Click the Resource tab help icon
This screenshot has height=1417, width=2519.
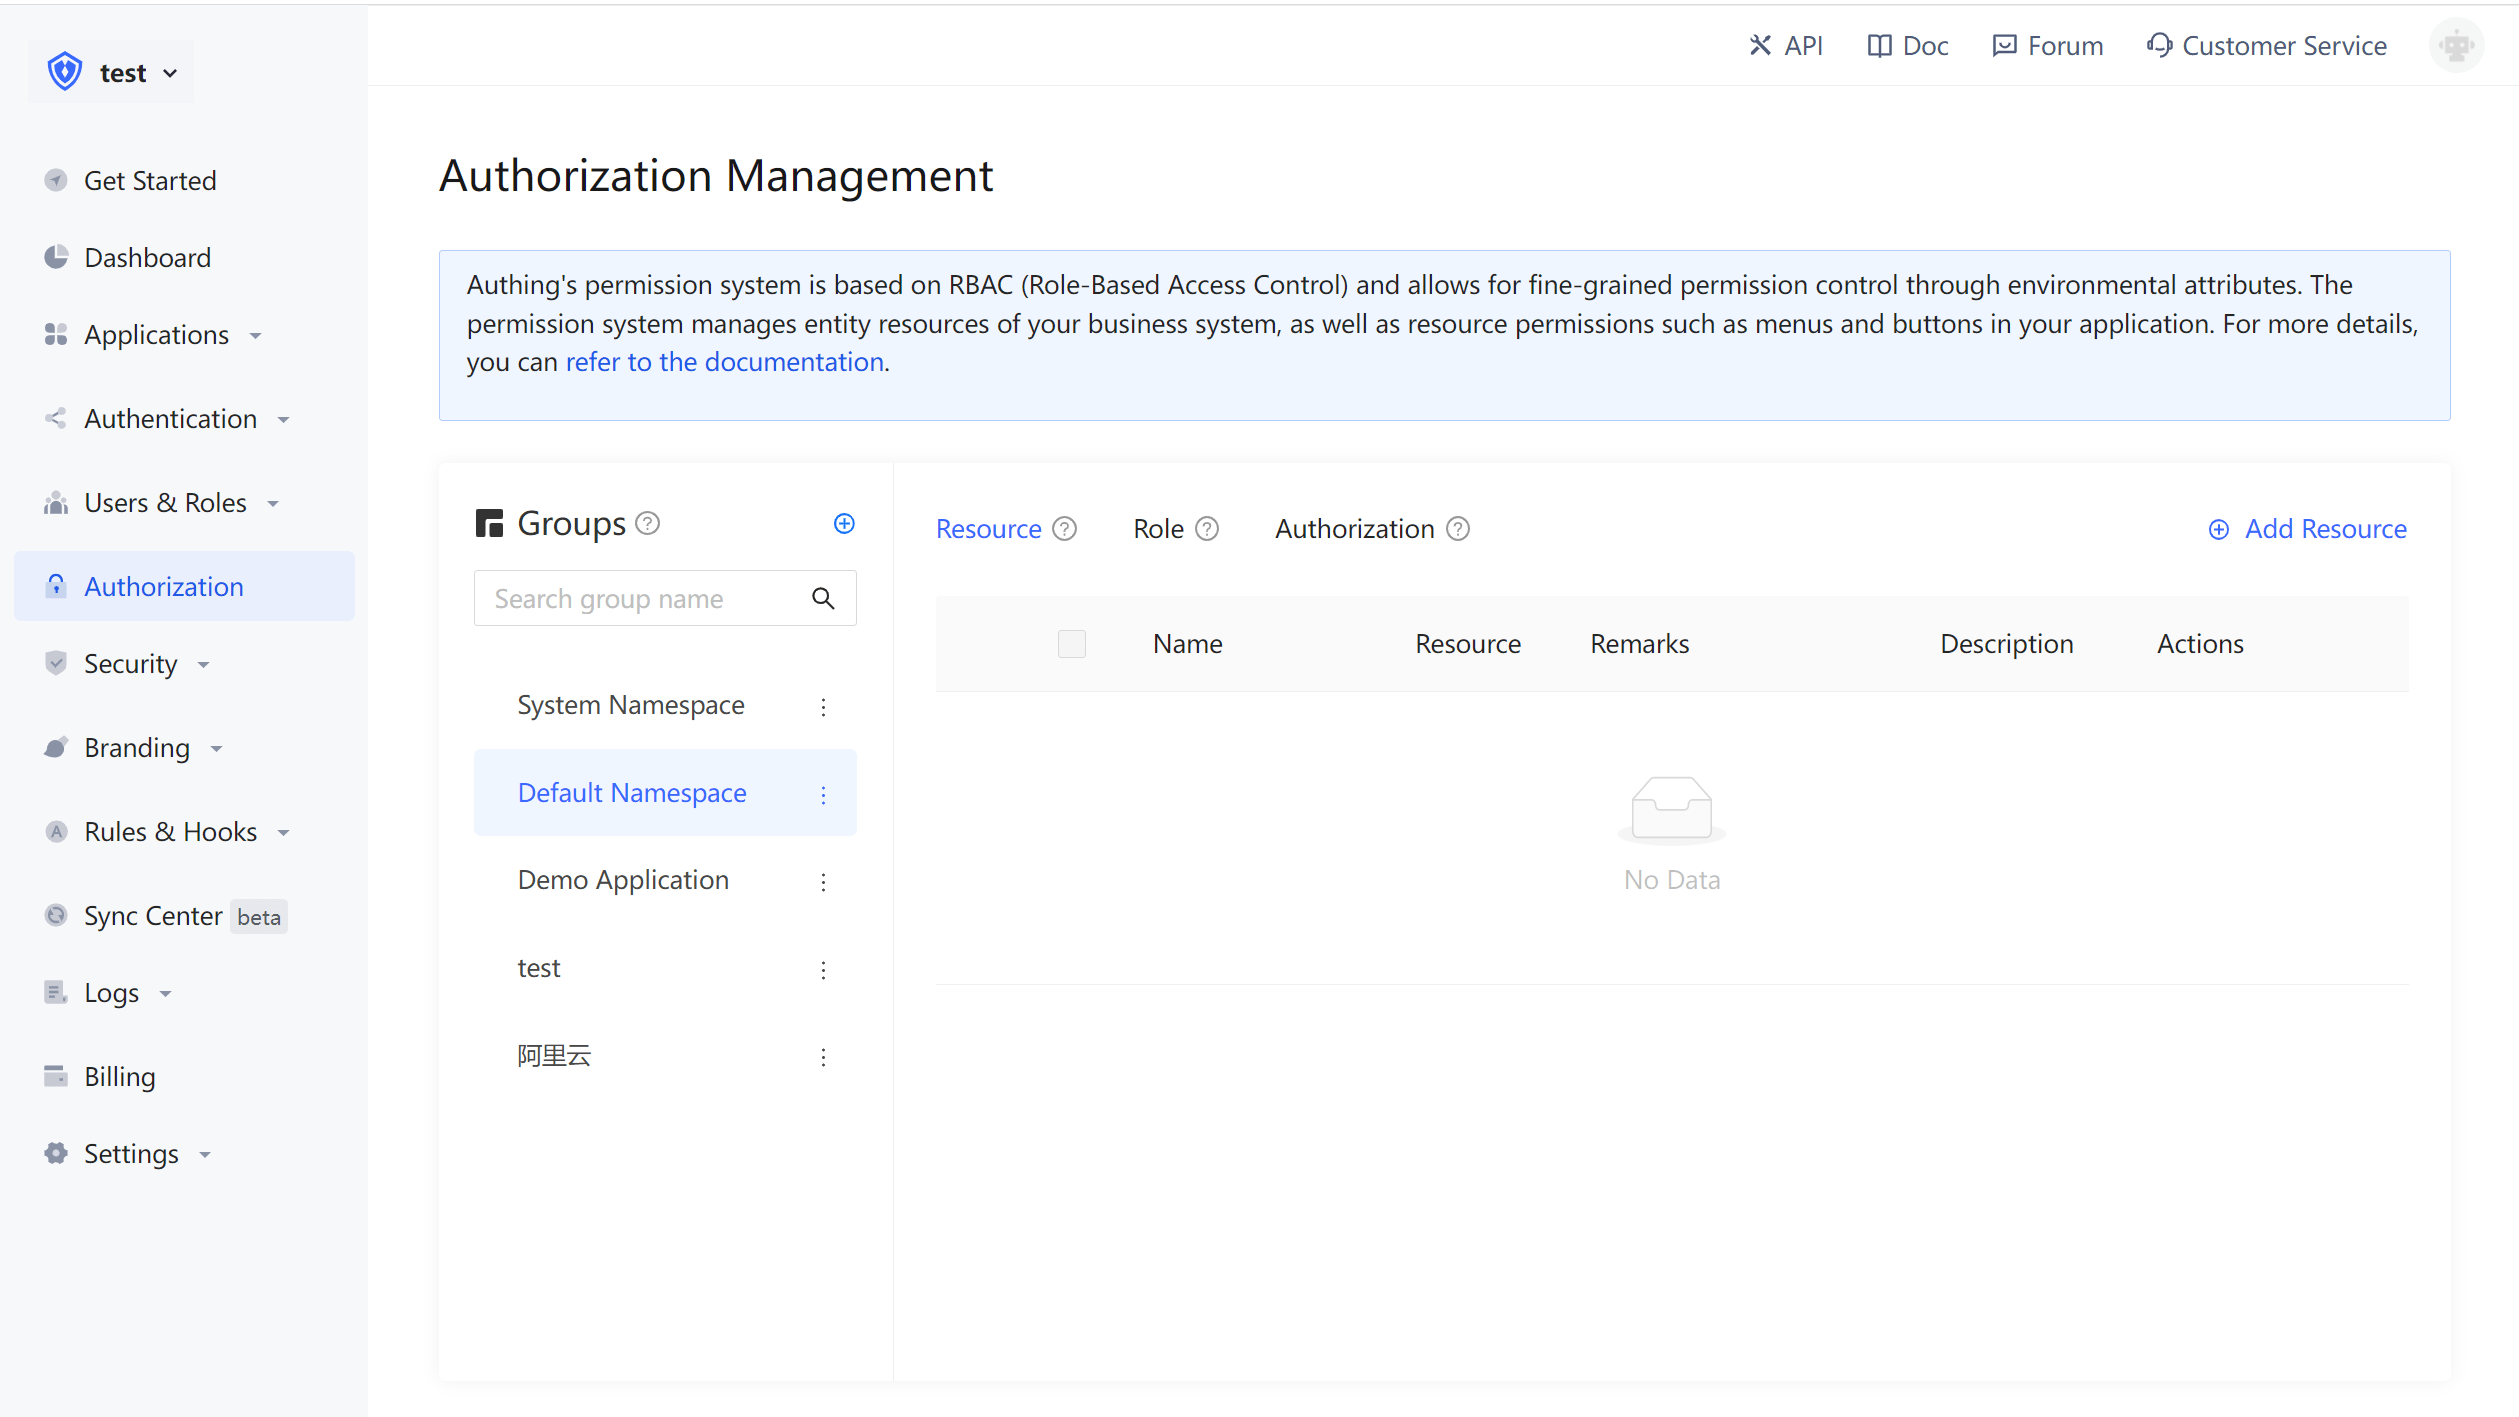coord(1065,529)
